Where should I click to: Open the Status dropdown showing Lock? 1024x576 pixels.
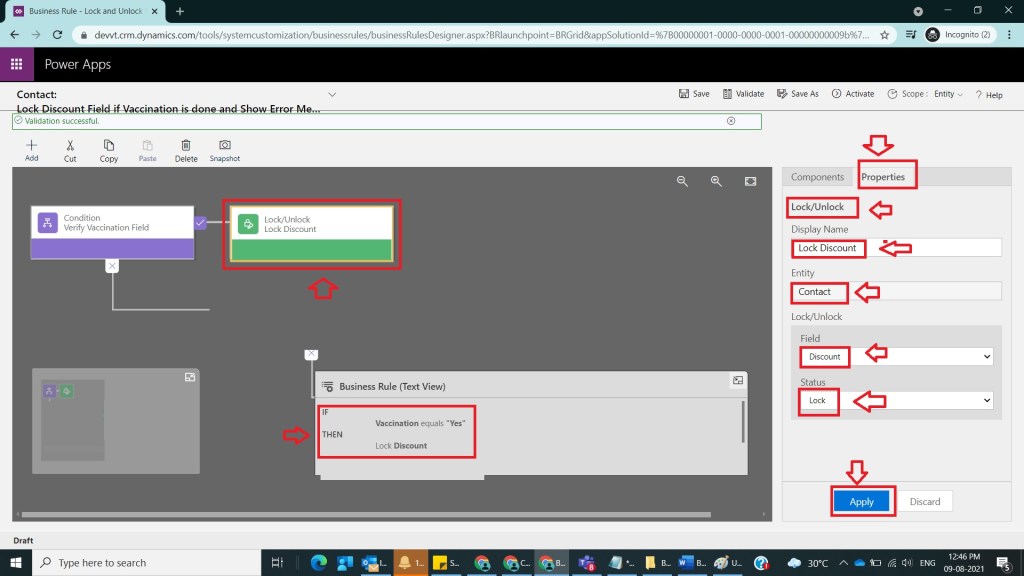coord(895,400)
